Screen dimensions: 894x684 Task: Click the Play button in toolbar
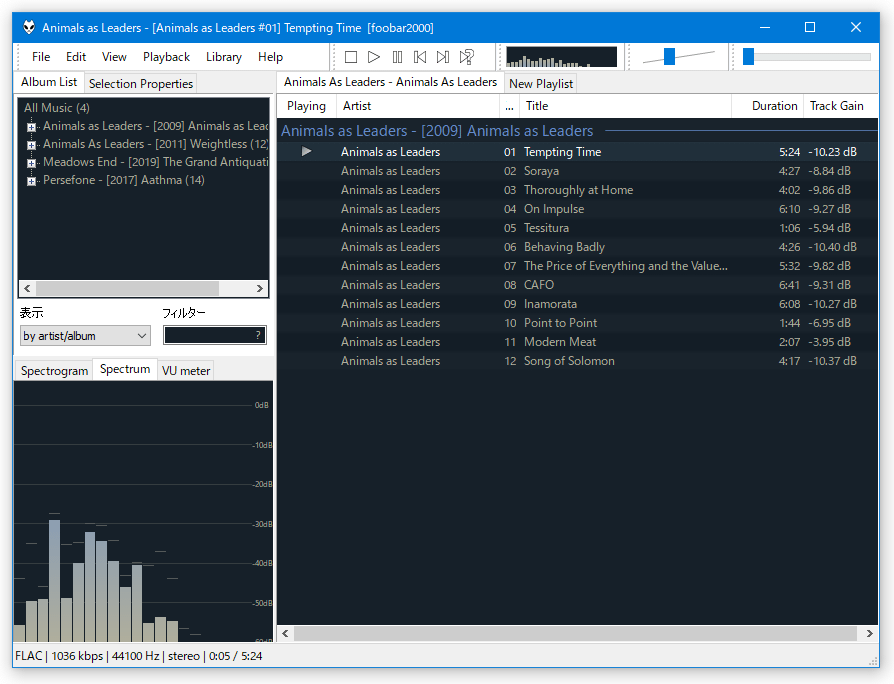tap(374, 57)
